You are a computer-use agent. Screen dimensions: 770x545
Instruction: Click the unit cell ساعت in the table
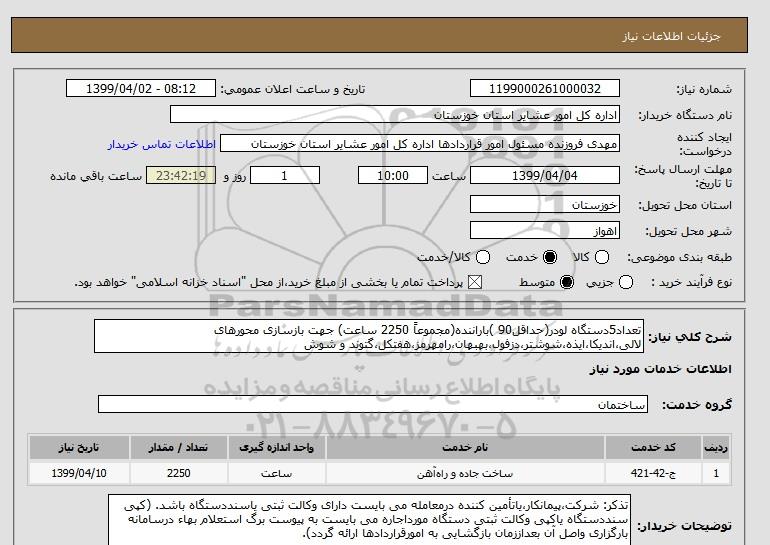pos(276,473)
